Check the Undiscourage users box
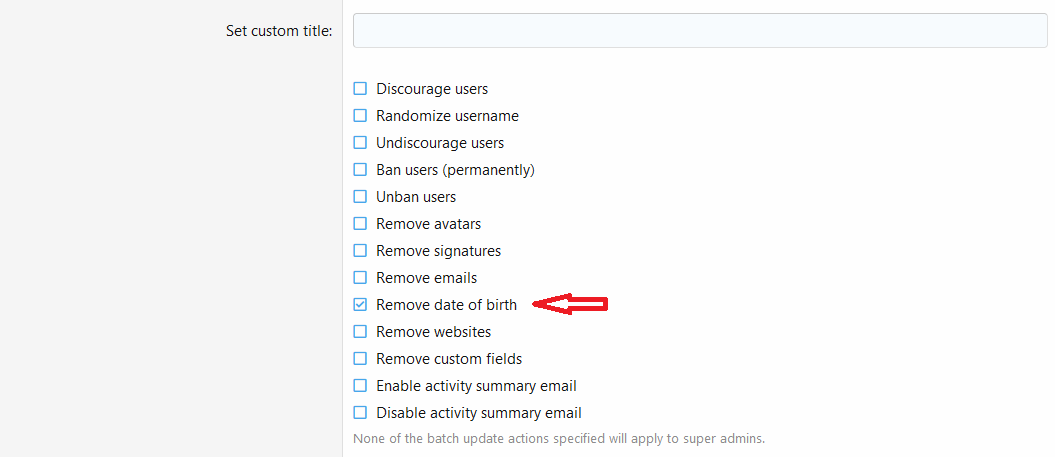Screen dimensions: 1055x457 click(x=361, y=143)
